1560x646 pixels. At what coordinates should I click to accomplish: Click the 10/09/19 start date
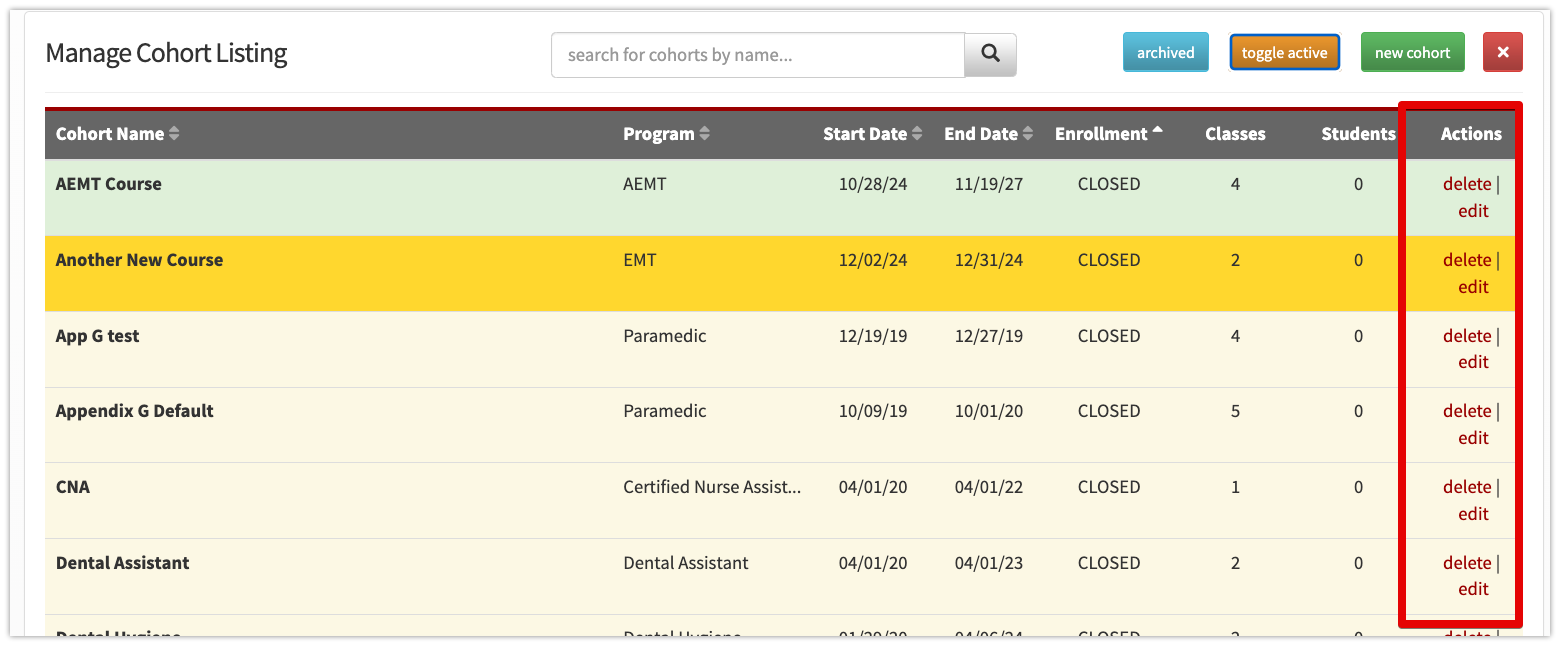click(x=873, y=411)
